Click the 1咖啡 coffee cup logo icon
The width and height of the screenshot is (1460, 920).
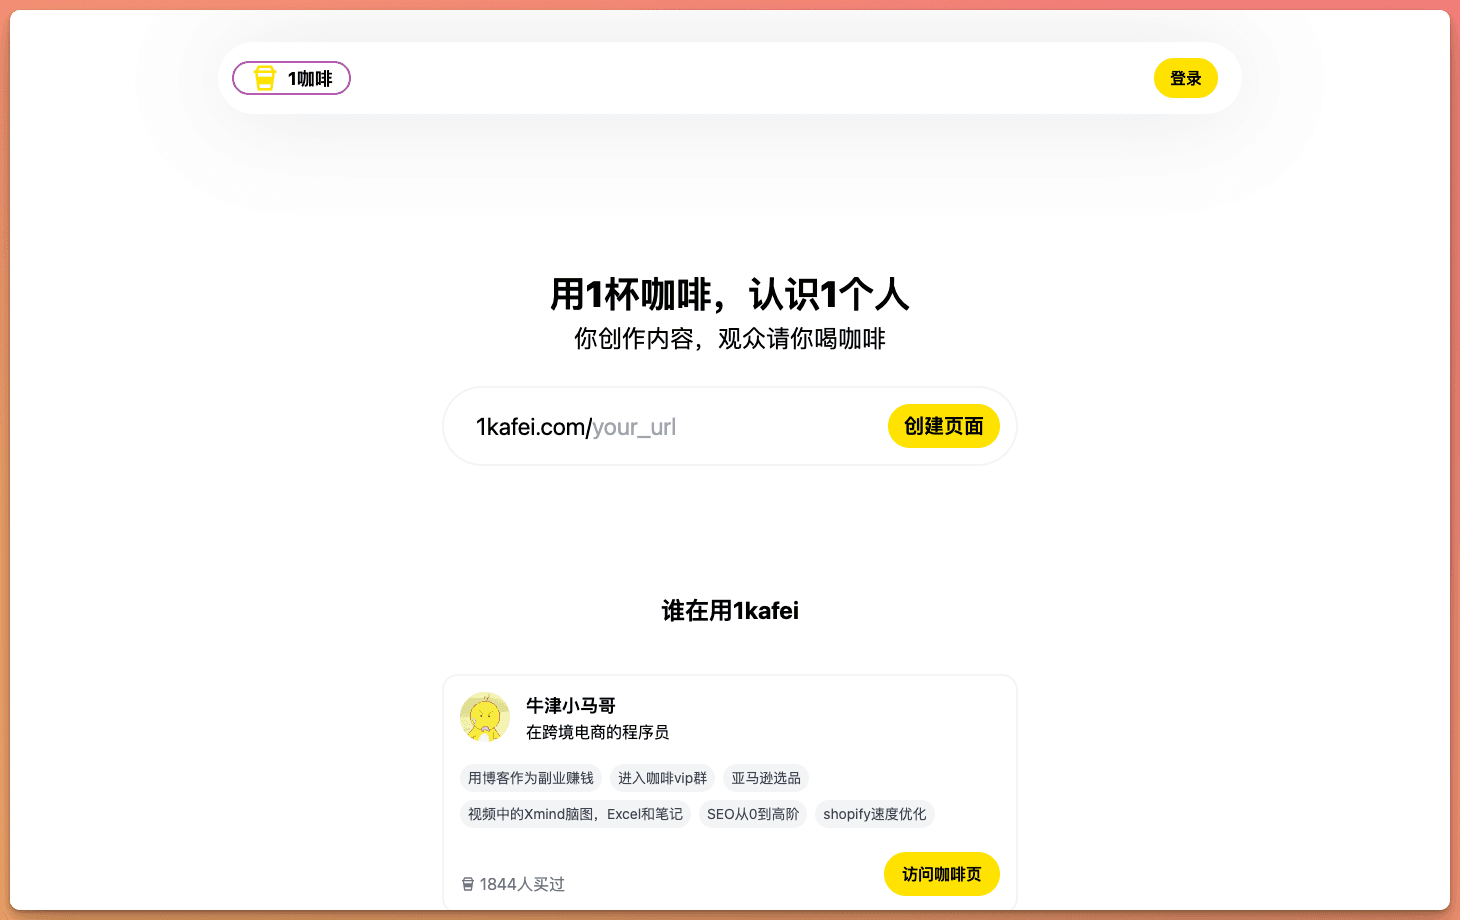(x=265, y=78)
